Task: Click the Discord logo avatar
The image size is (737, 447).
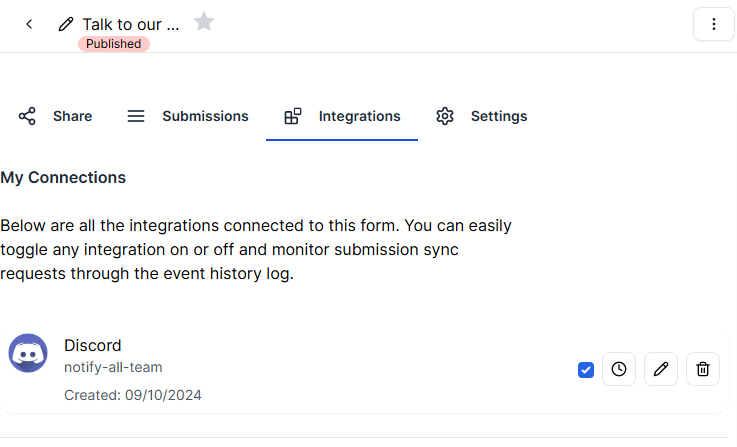Action: pos(28,353)
